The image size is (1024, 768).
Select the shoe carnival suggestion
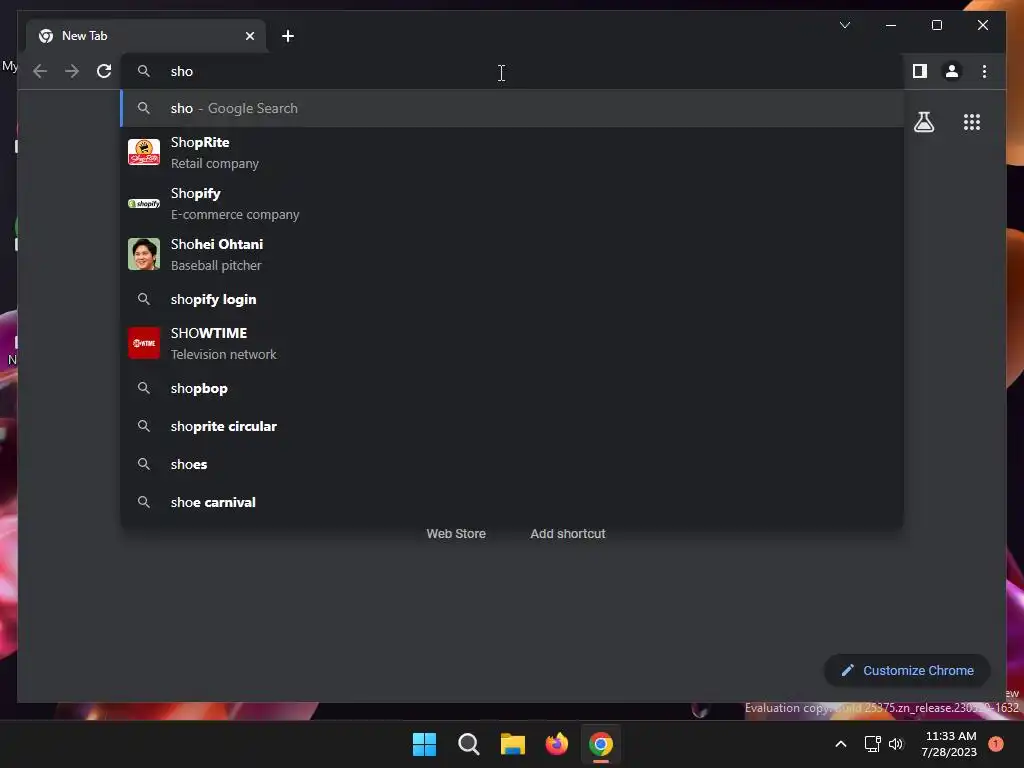512,502
